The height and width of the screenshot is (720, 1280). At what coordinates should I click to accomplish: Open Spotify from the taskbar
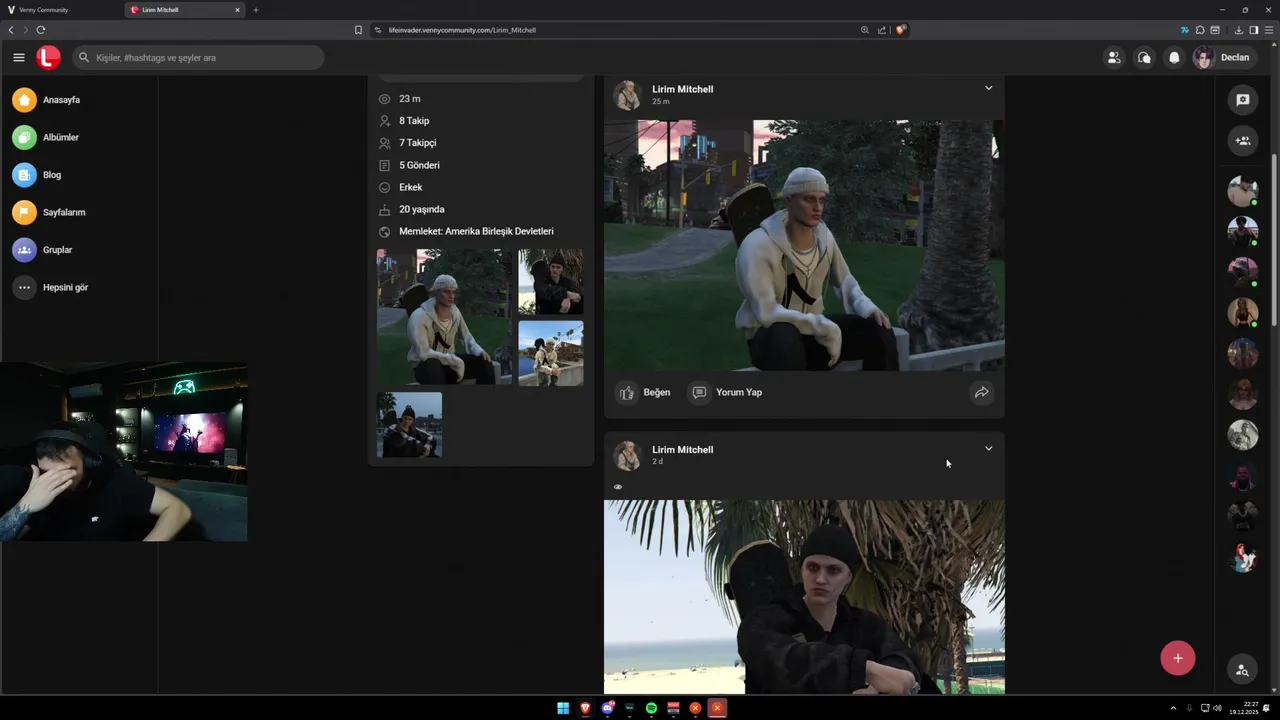pyautogui.click(x=651, y=708)
